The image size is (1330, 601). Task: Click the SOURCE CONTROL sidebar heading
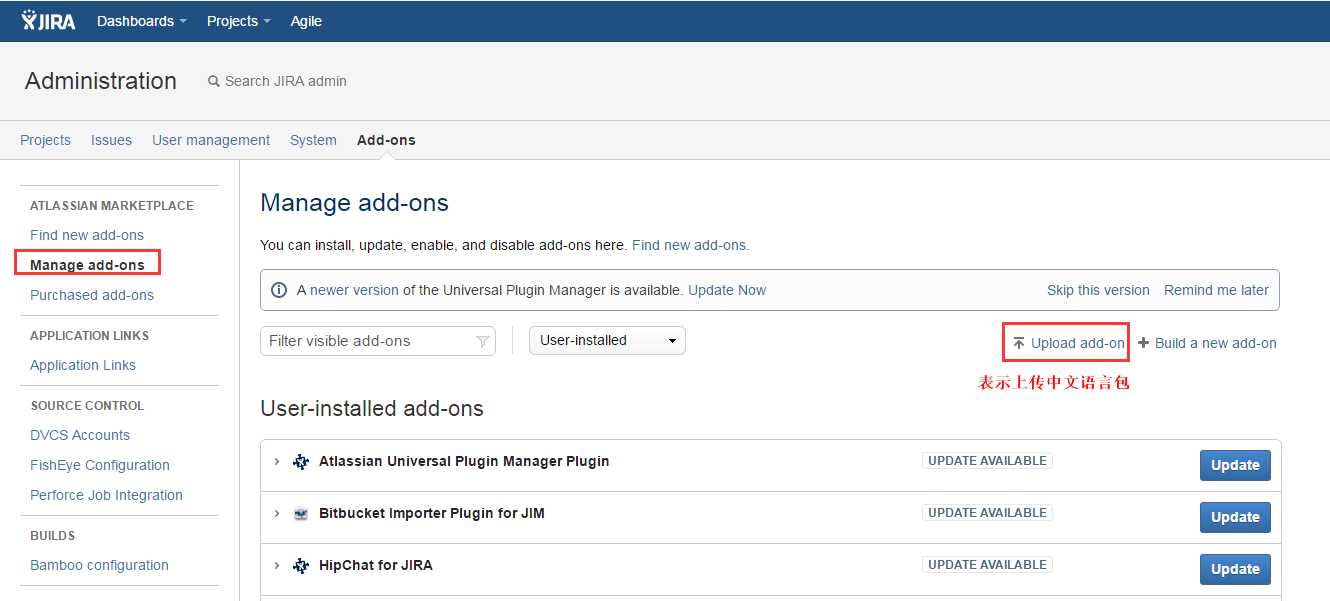click(x=87, y=405)
